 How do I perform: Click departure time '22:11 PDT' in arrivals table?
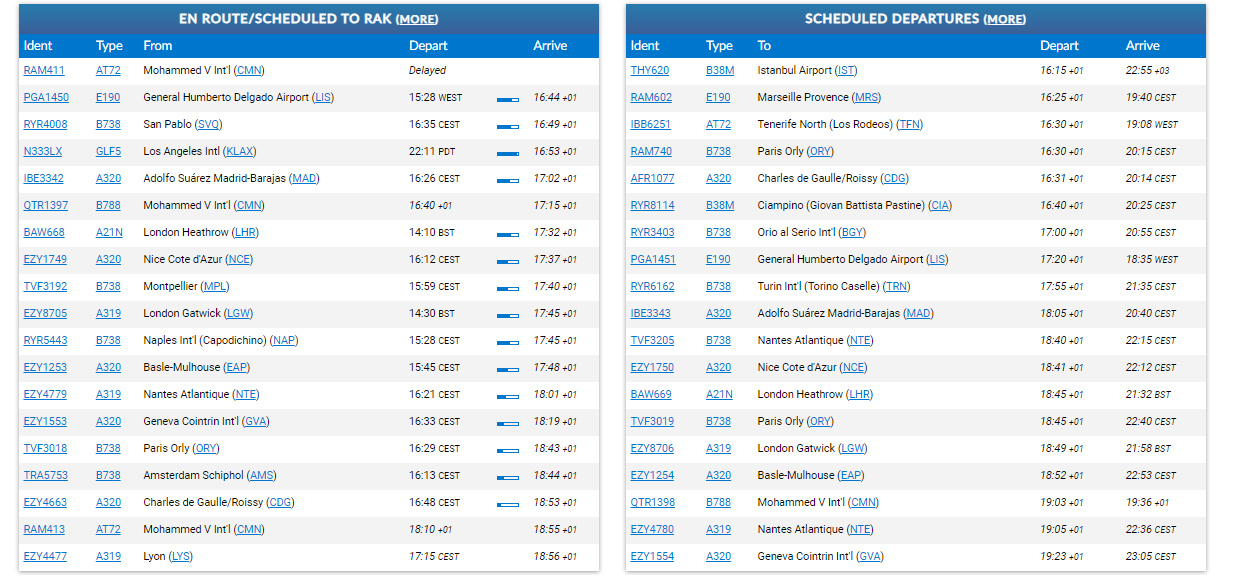click(x=432, y=152)
